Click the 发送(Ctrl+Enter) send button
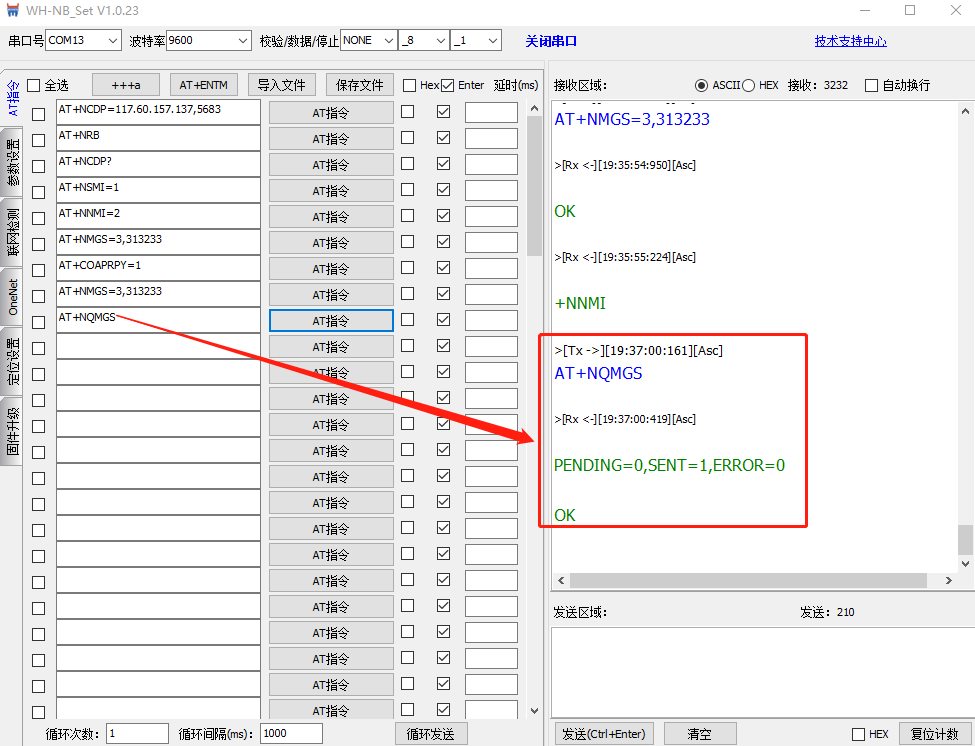975x746 pixels. point(604,734)
